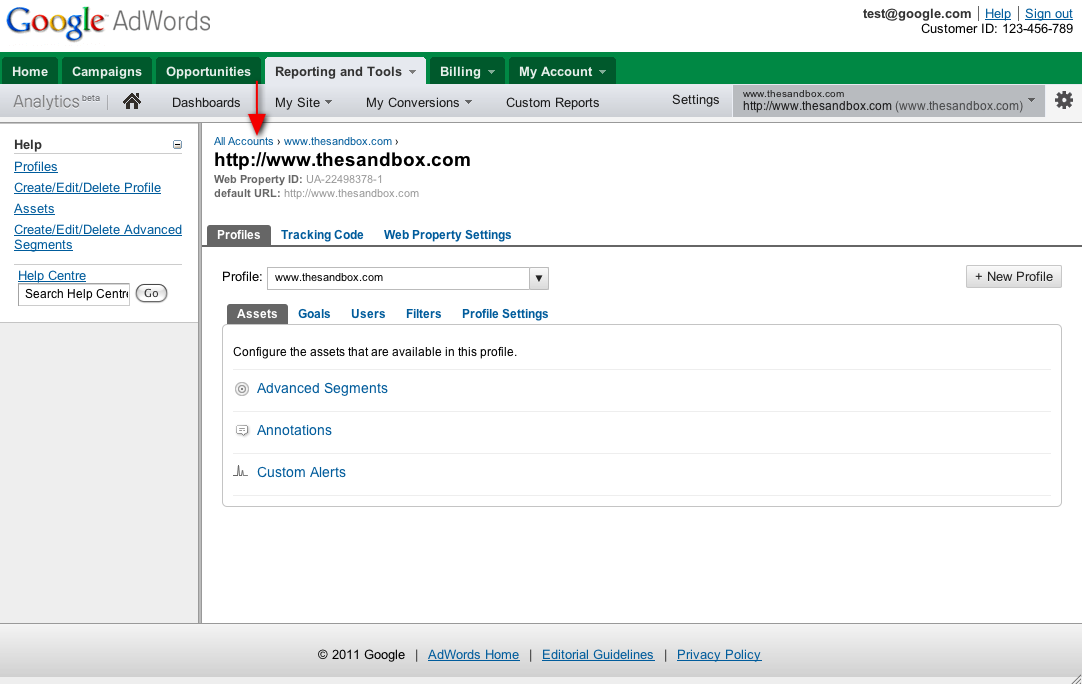Expand the My Site menu

[303, 102]
